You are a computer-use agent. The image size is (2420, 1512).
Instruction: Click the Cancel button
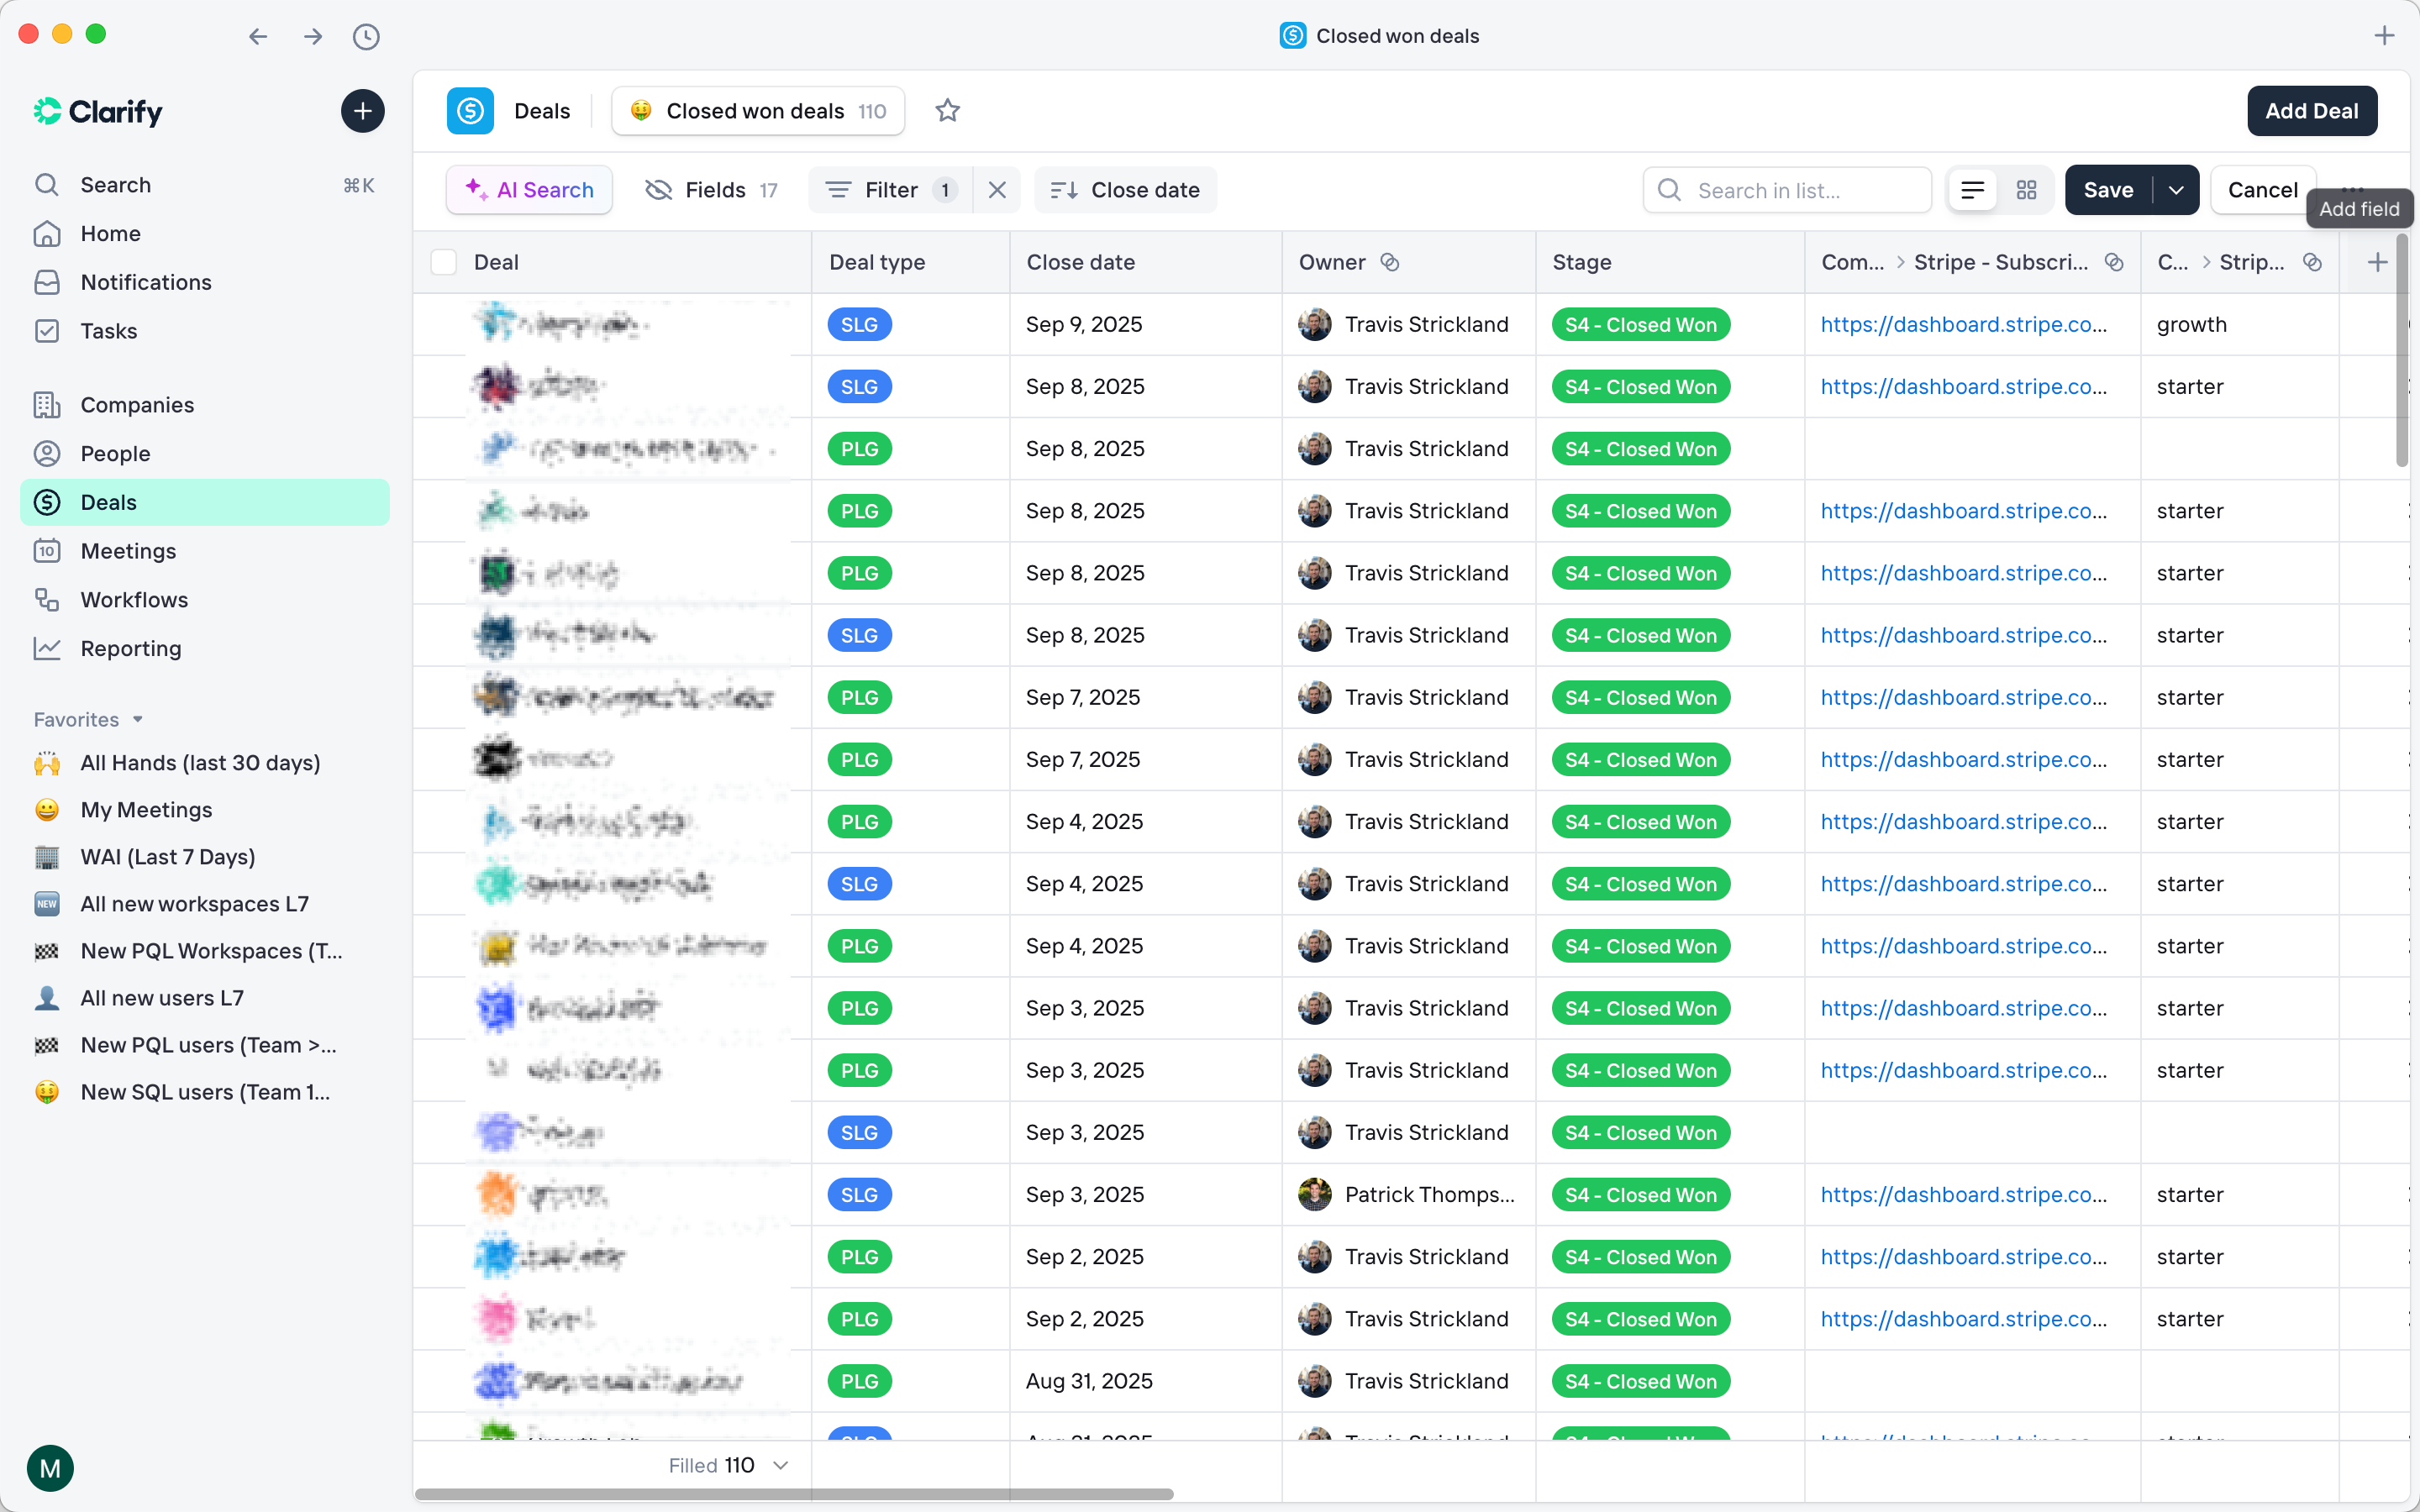[2262, 190]
